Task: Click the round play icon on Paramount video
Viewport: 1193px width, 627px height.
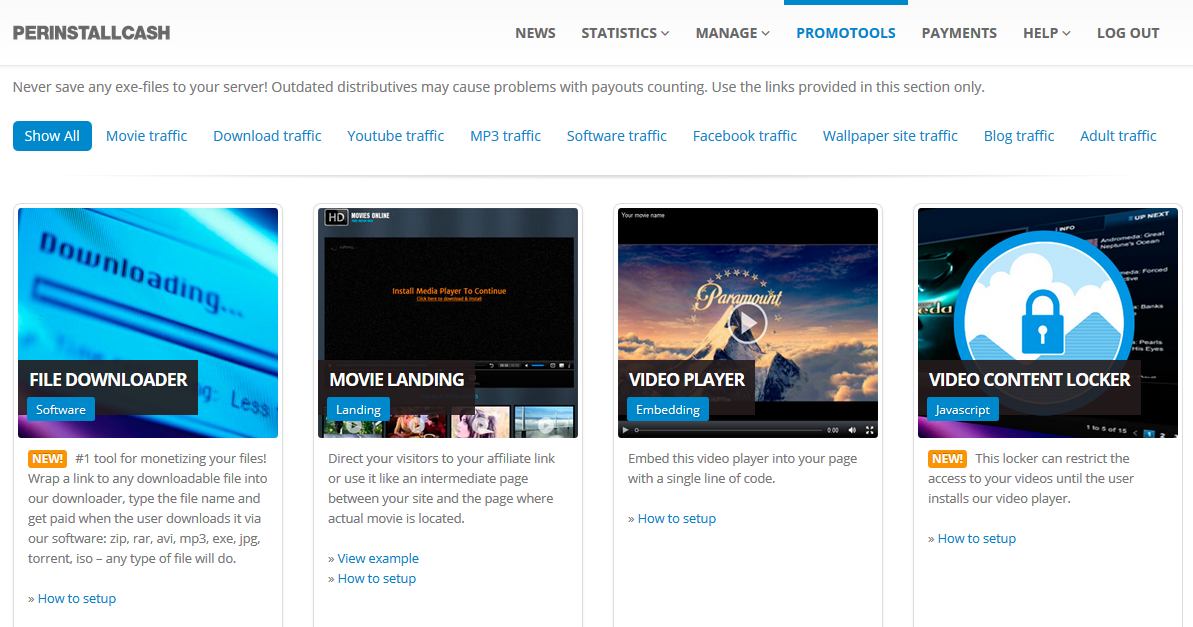Action: coord(748,323)
